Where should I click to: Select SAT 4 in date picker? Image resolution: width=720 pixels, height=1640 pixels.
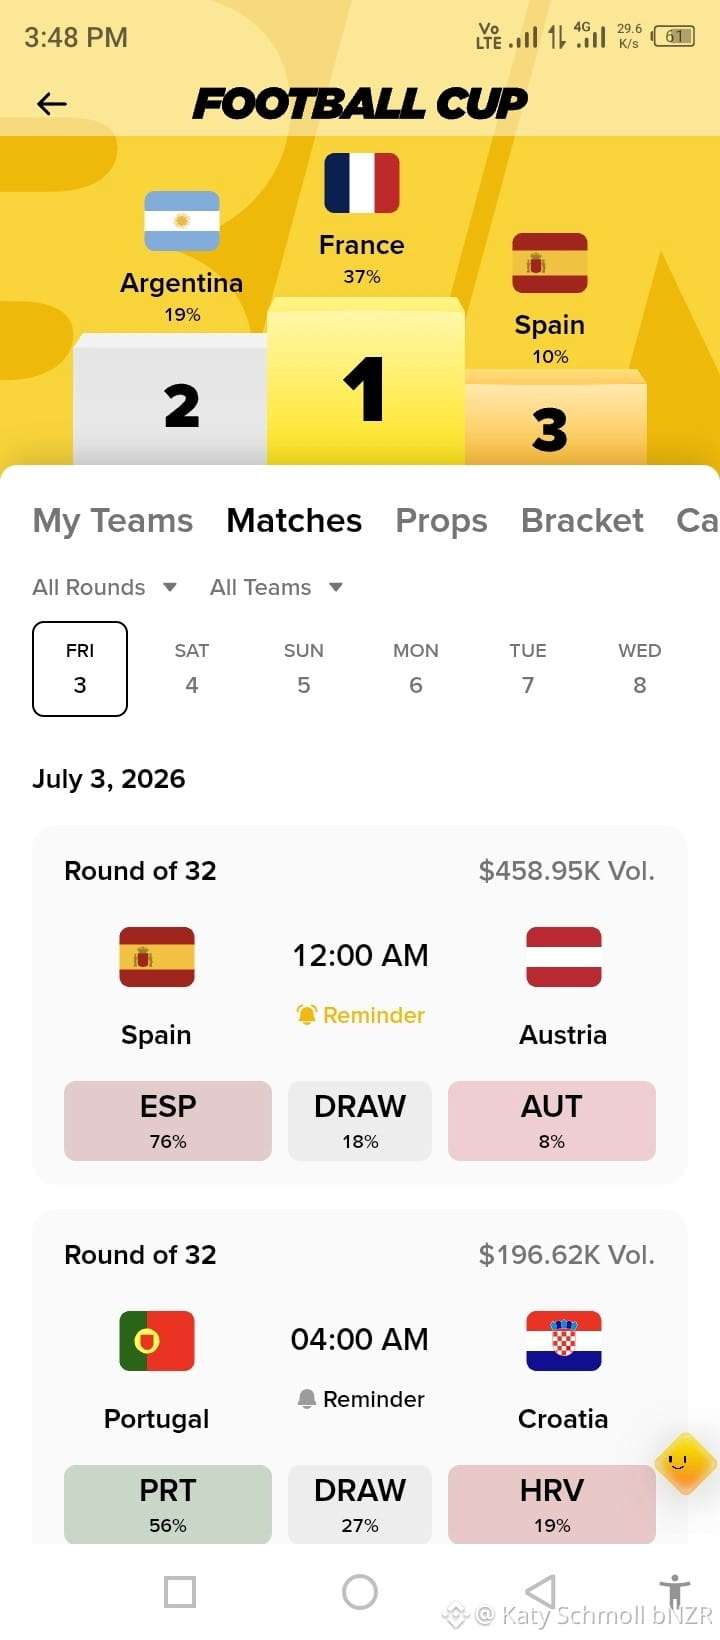tap(192, 669)
